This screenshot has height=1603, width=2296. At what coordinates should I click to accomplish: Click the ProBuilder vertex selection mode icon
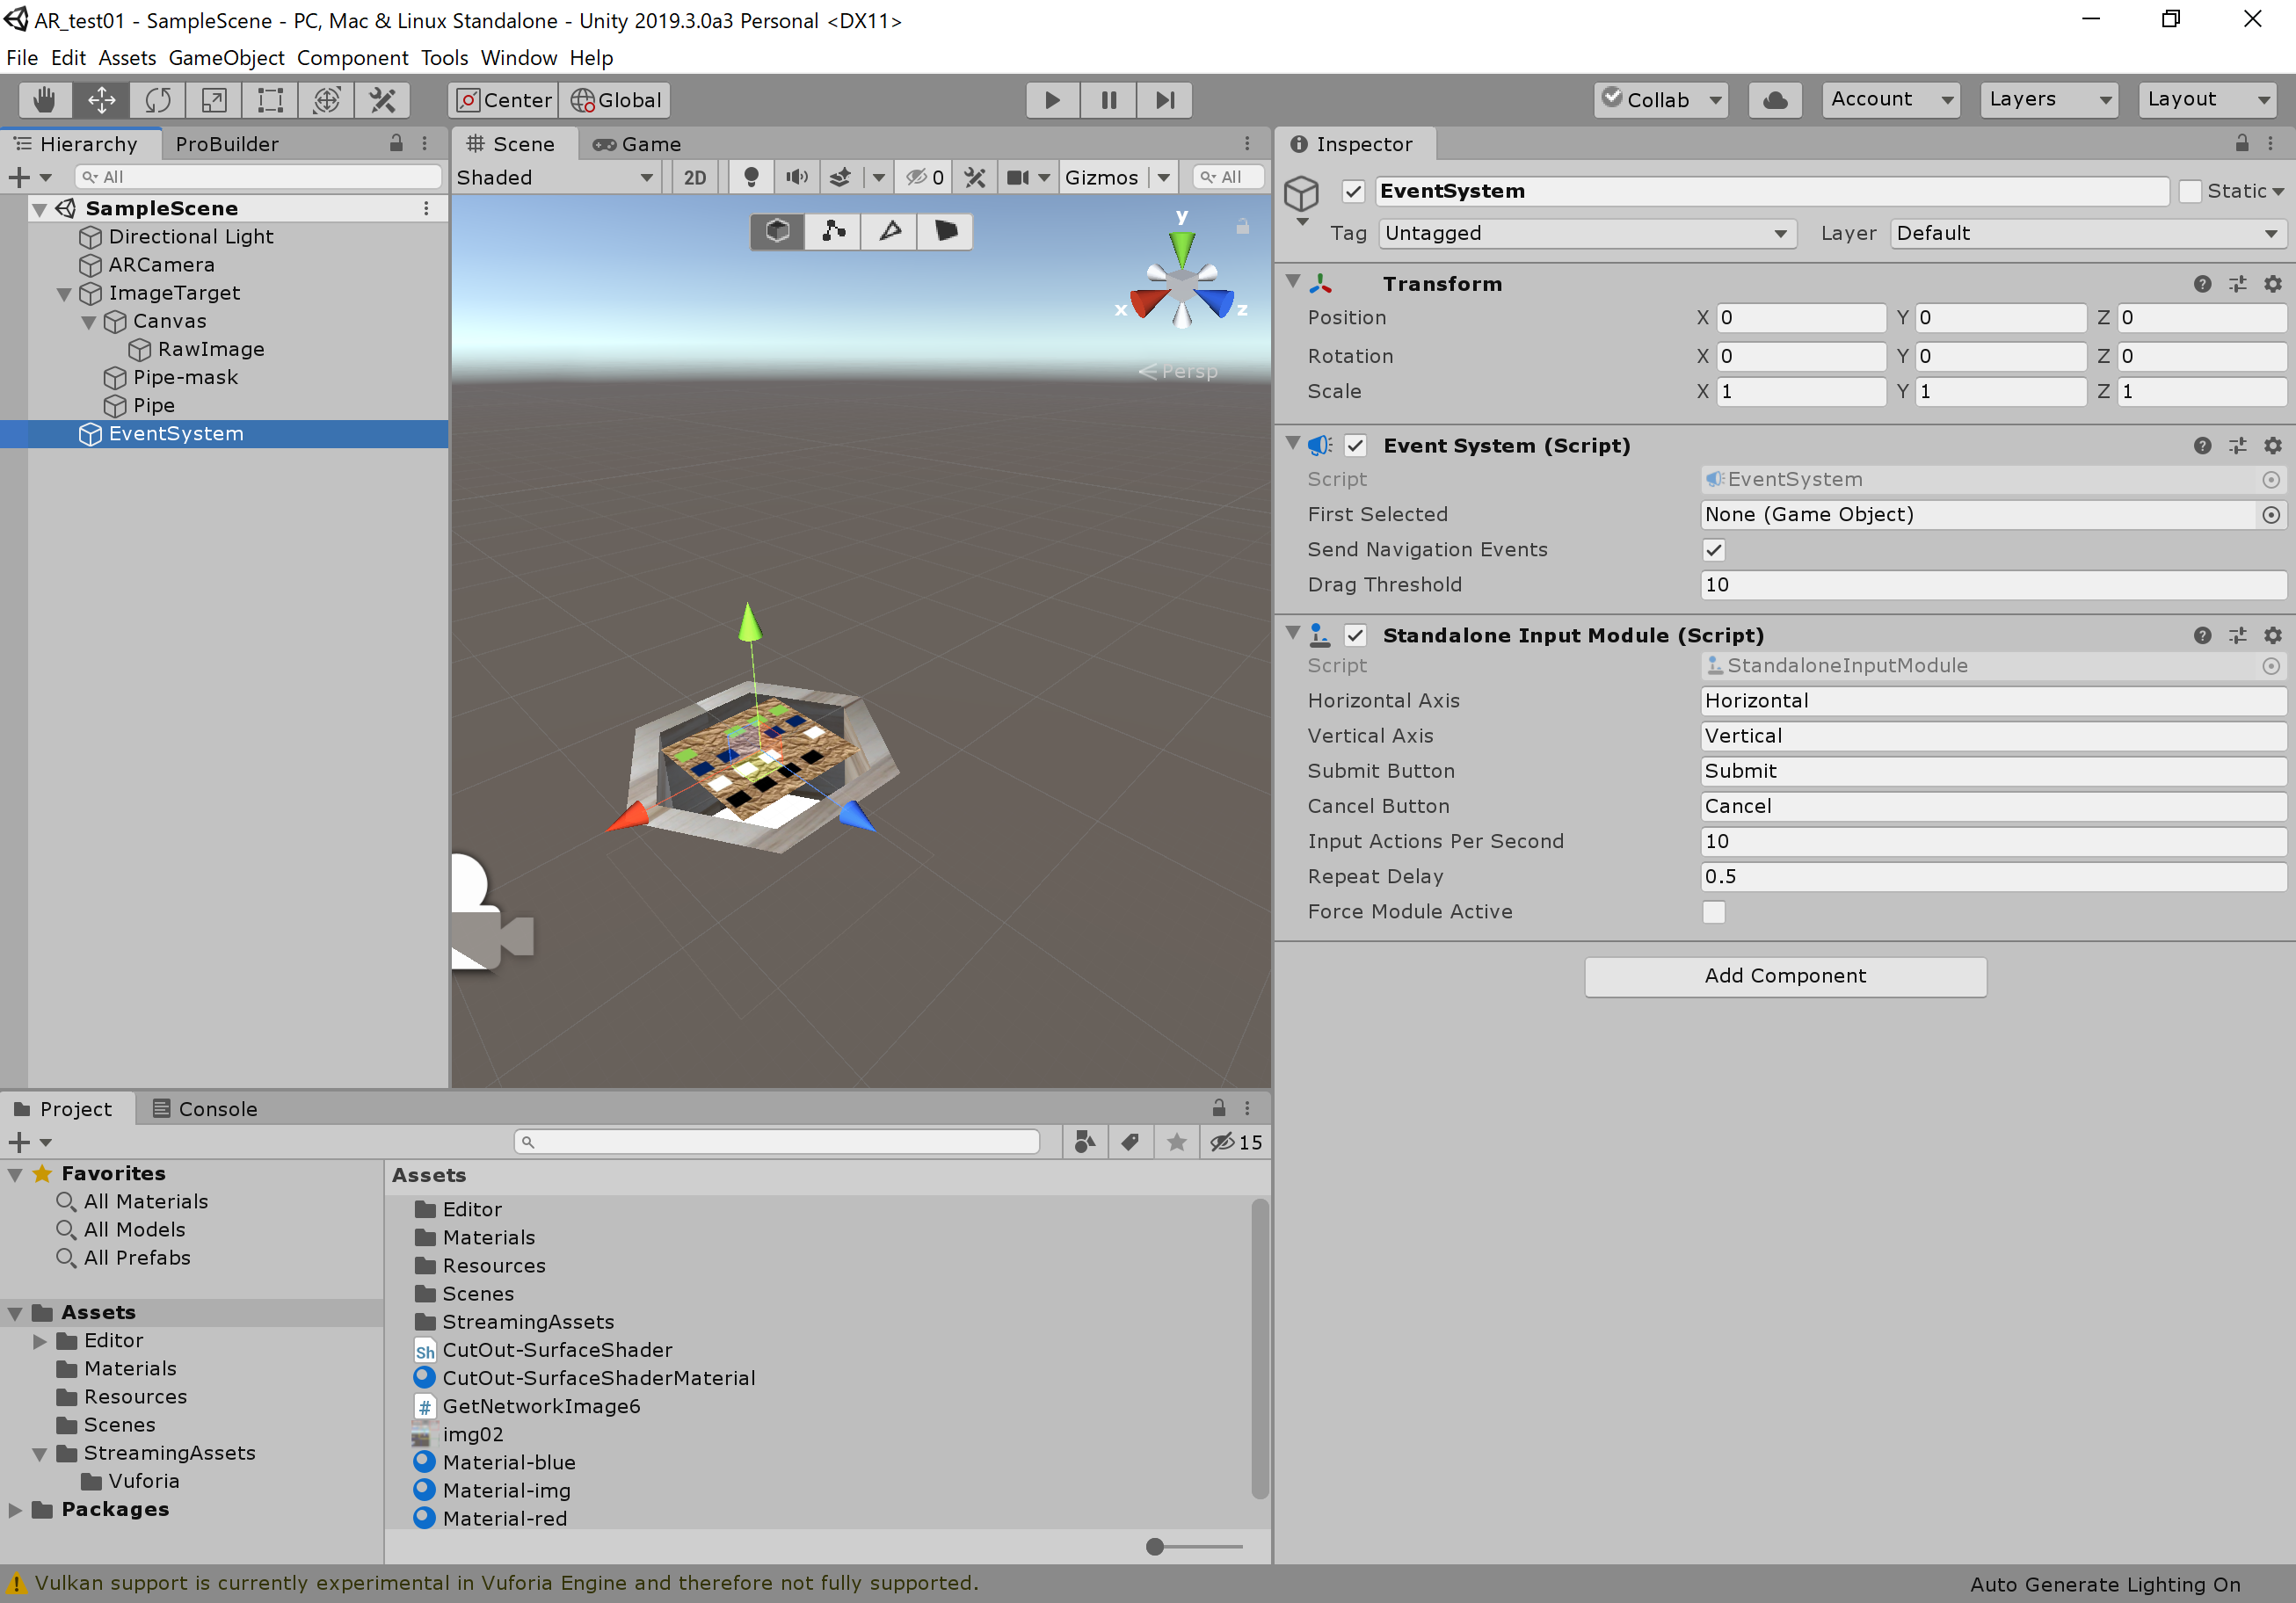(x=833, y=231)
